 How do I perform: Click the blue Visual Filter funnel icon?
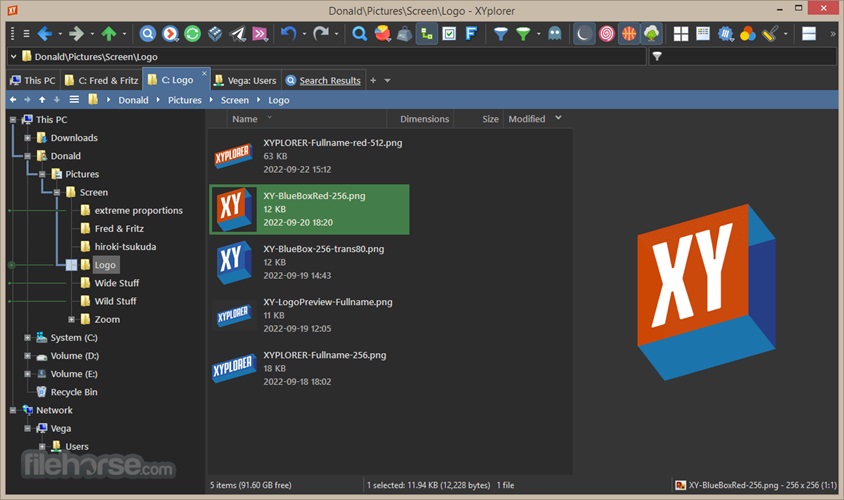coord(501,34)
